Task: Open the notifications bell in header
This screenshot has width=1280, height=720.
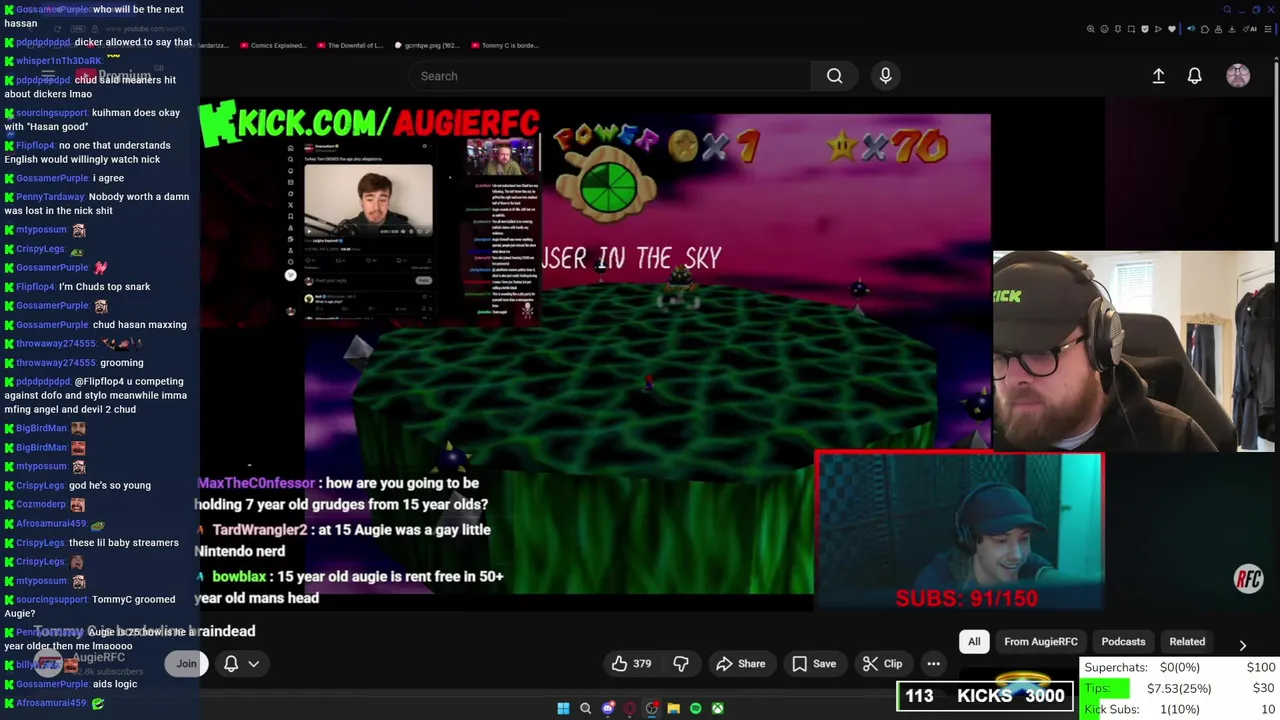Action: coord(1194,76)
